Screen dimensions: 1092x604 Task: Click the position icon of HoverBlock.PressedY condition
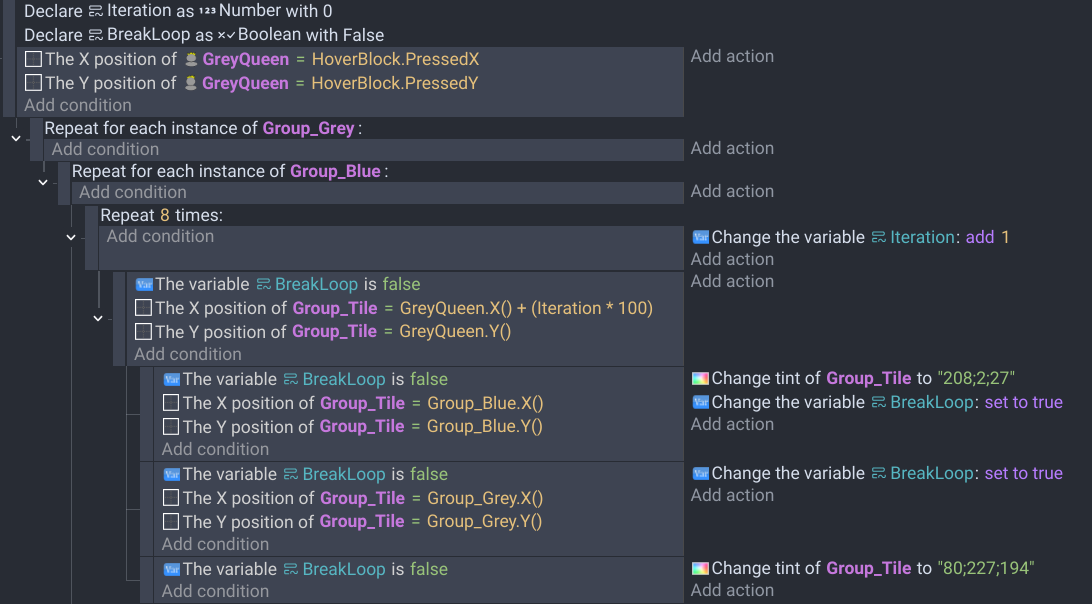tap(33, 83)
